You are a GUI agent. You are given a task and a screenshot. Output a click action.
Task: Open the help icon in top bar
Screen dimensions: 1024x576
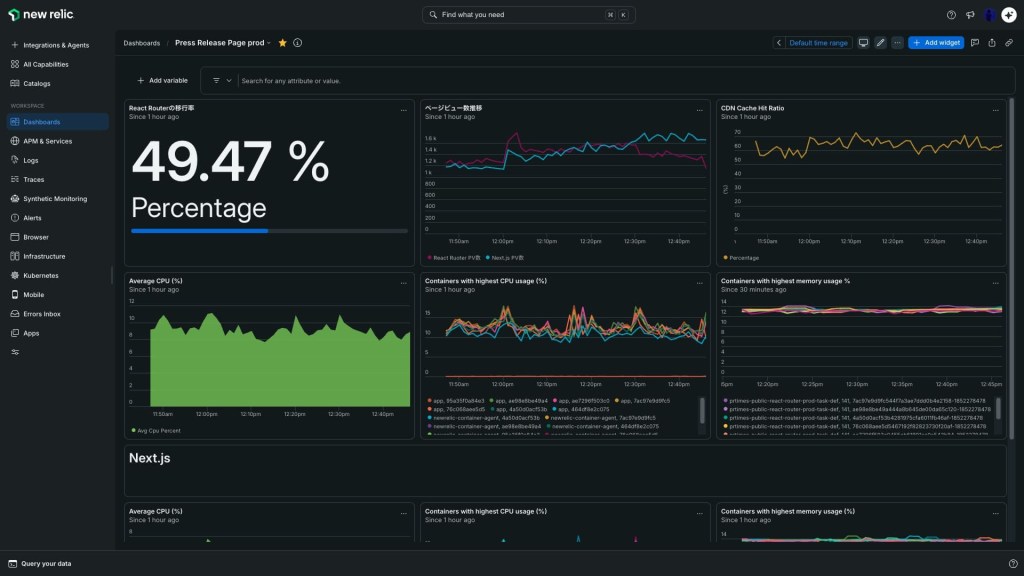(951, 14)
